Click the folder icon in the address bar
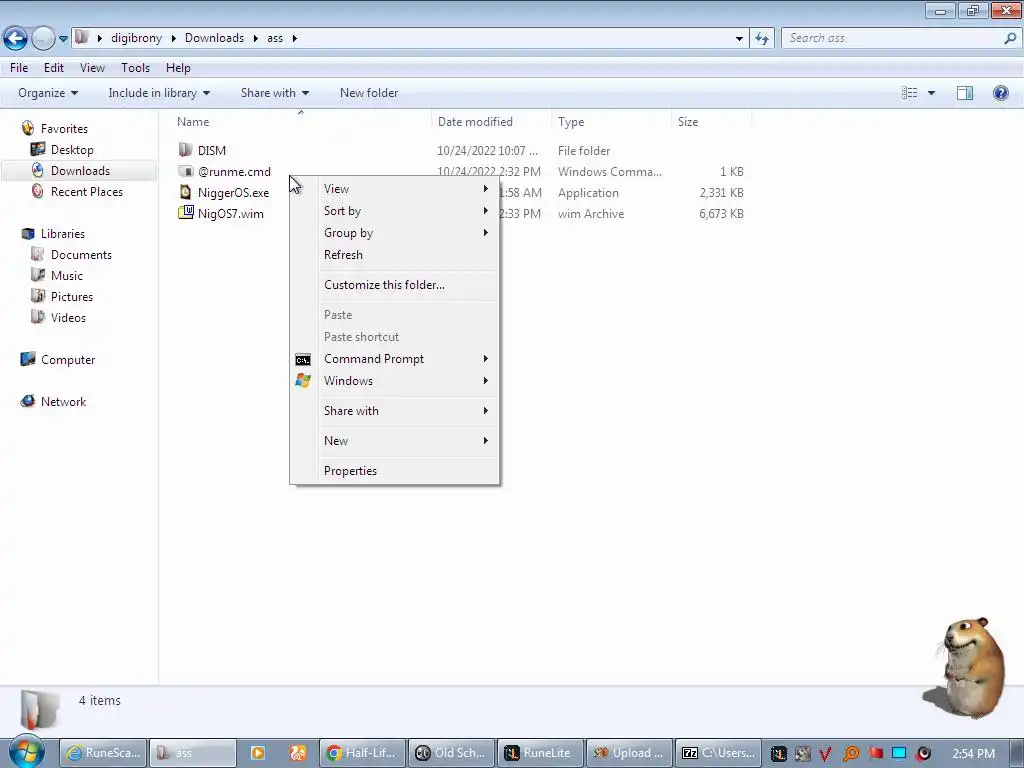 (x=81, y=37)
